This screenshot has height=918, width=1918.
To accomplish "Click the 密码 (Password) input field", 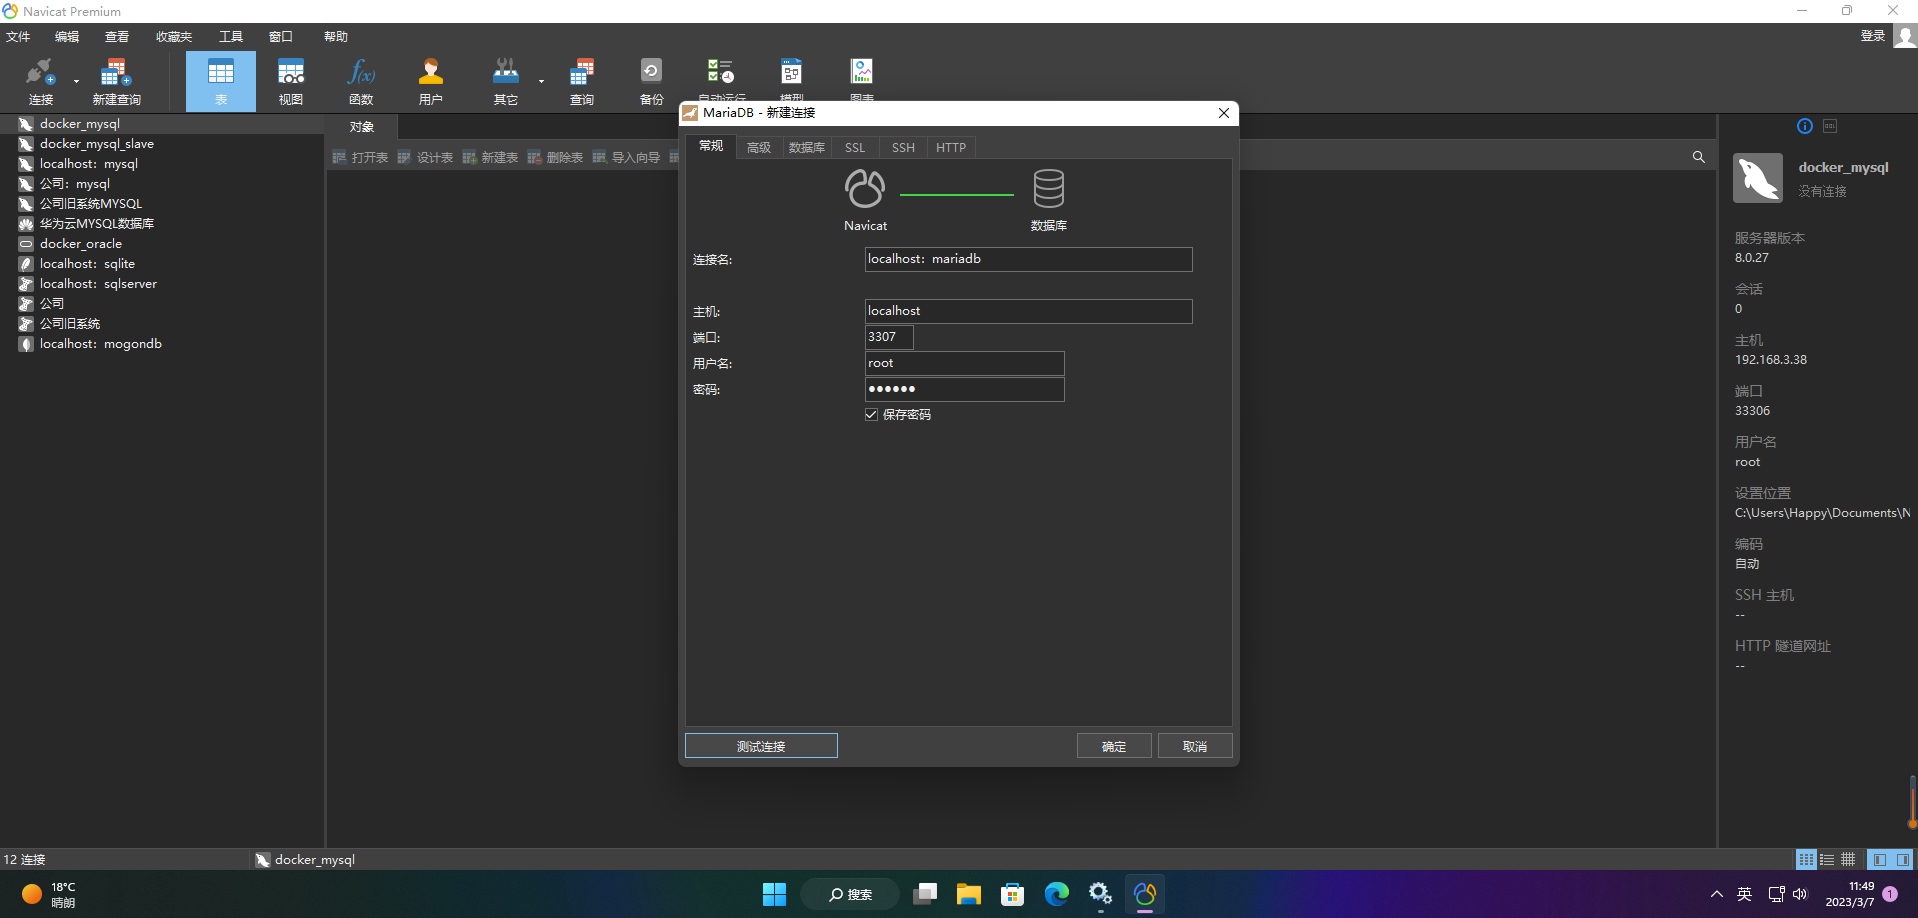I will point(964,389).
